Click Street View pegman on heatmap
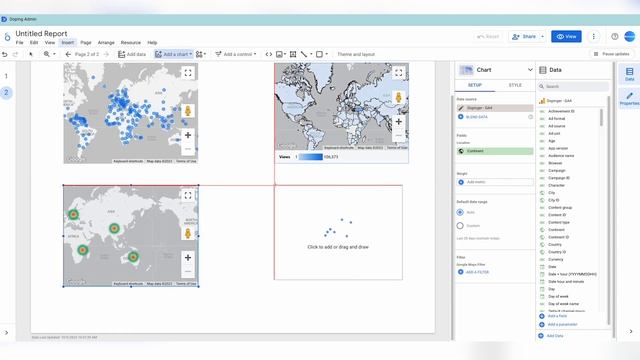This screenshot has width=640, height=360. (188, 233)
